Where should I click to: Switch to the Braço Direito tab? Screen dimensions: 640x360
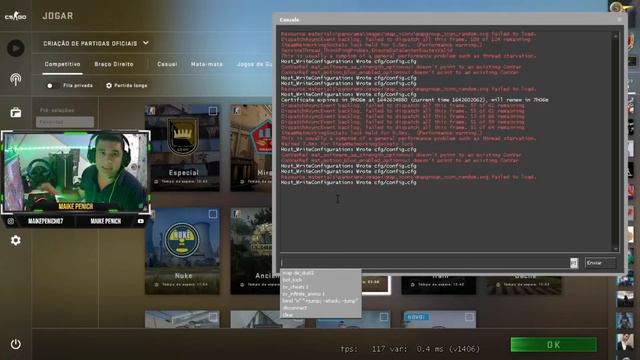tap(114, 64)
